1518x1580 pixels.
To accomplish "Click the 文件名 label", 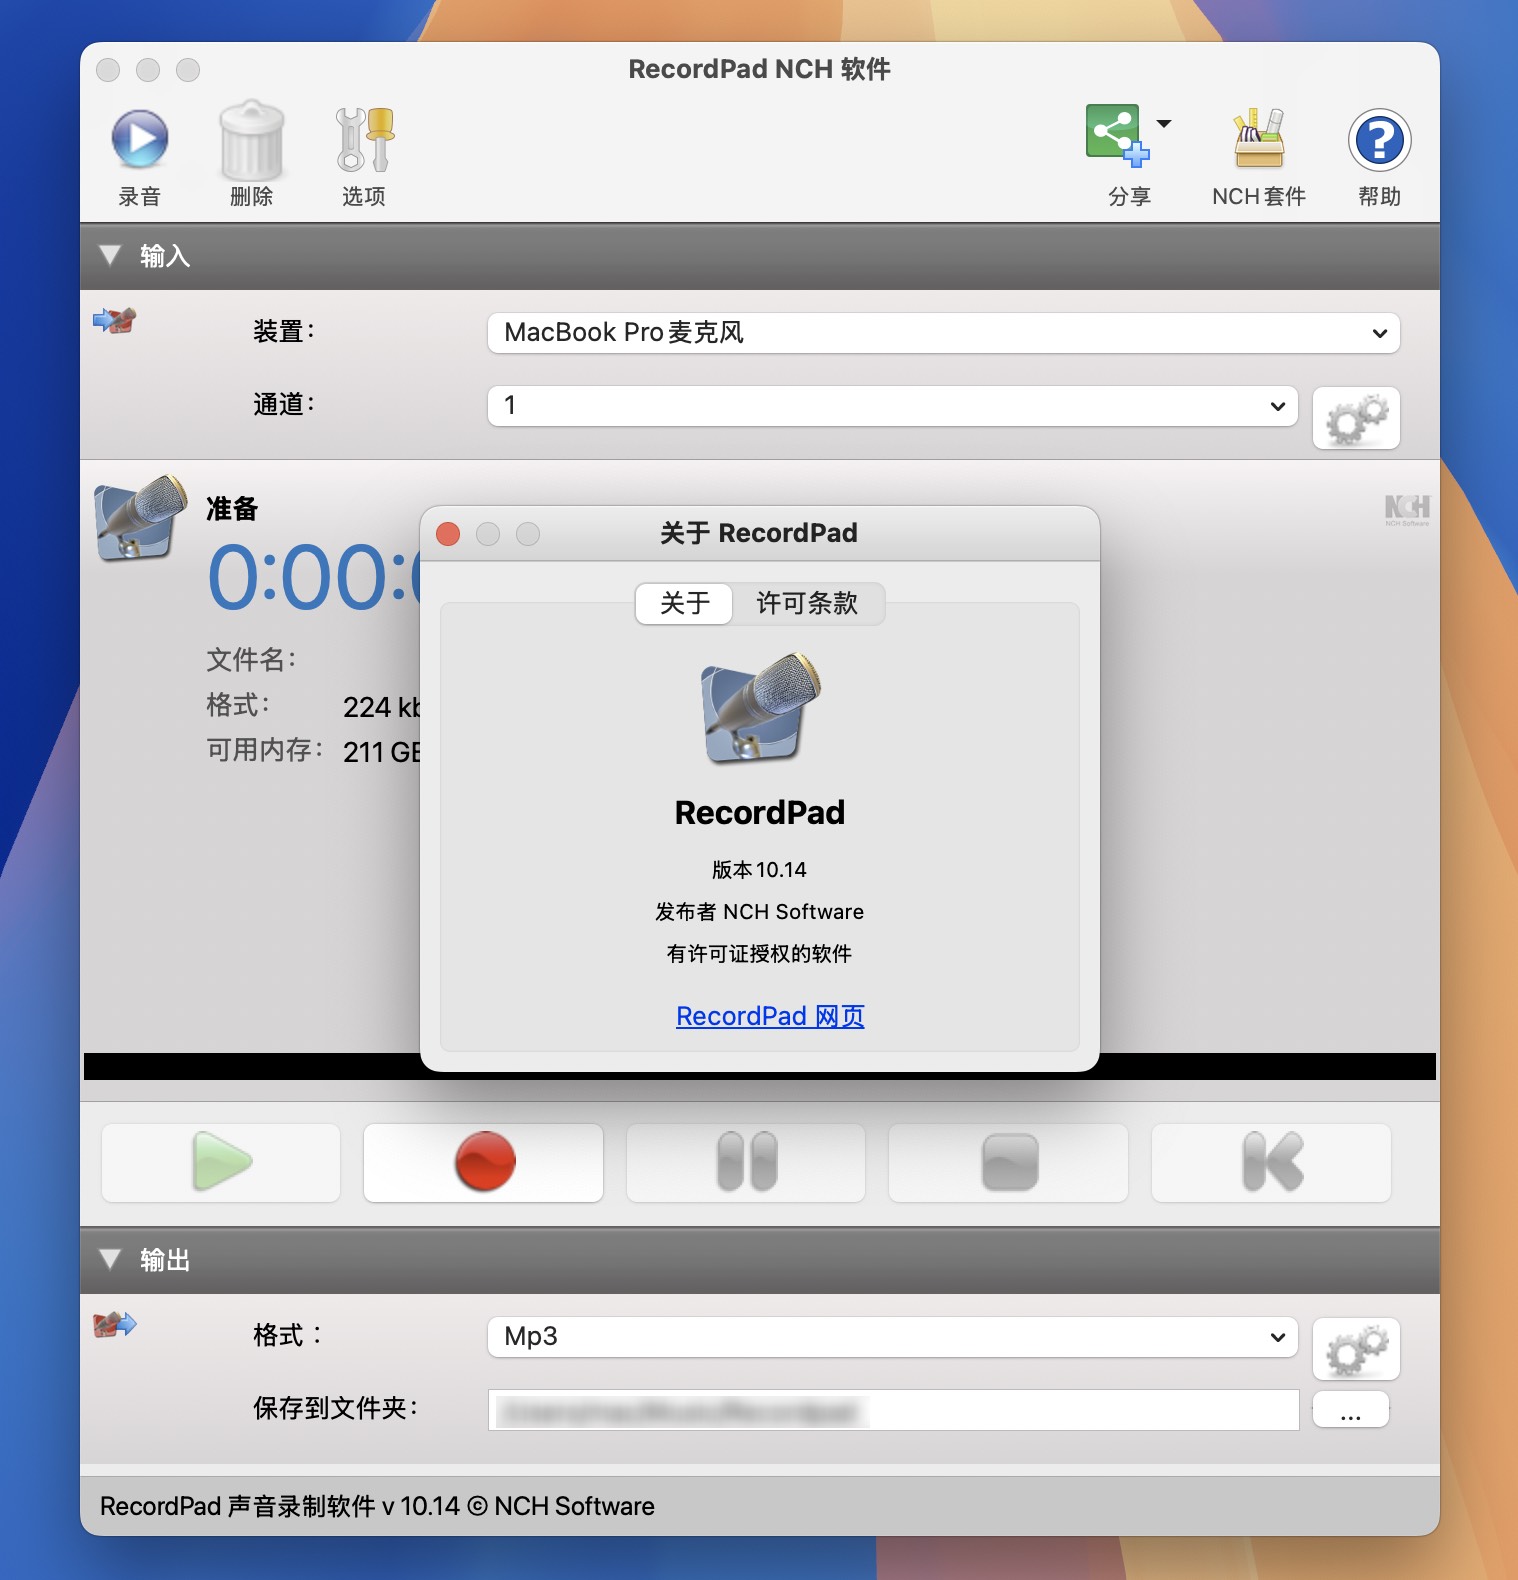I will click(251, 659).
